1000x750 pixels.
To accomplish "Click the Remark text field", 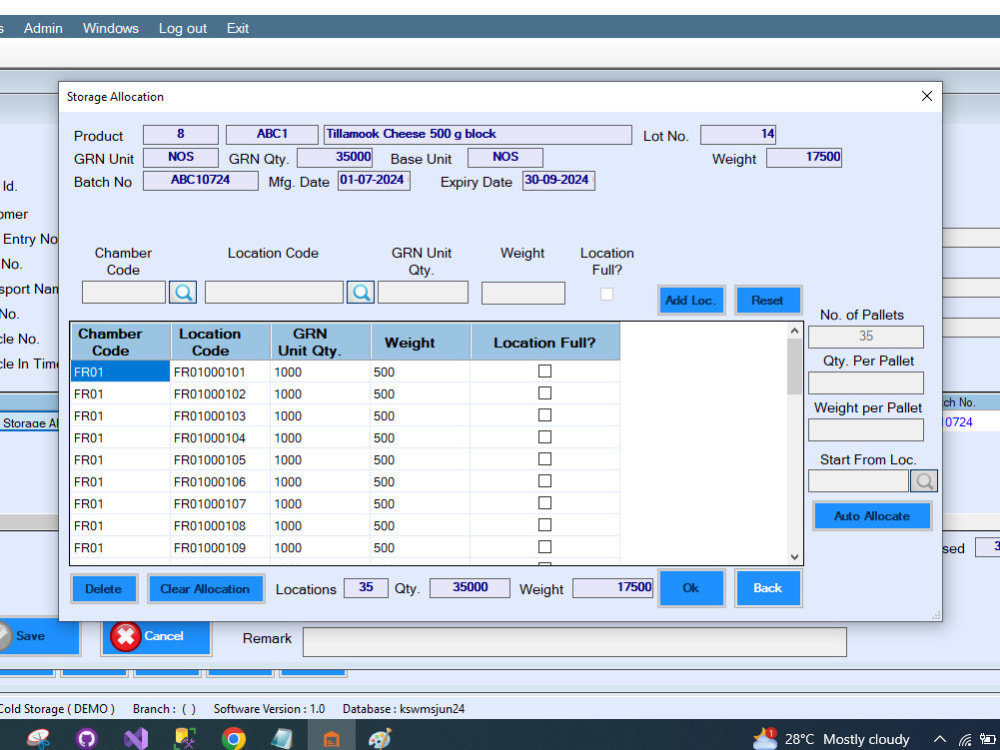I will point(575,642).
